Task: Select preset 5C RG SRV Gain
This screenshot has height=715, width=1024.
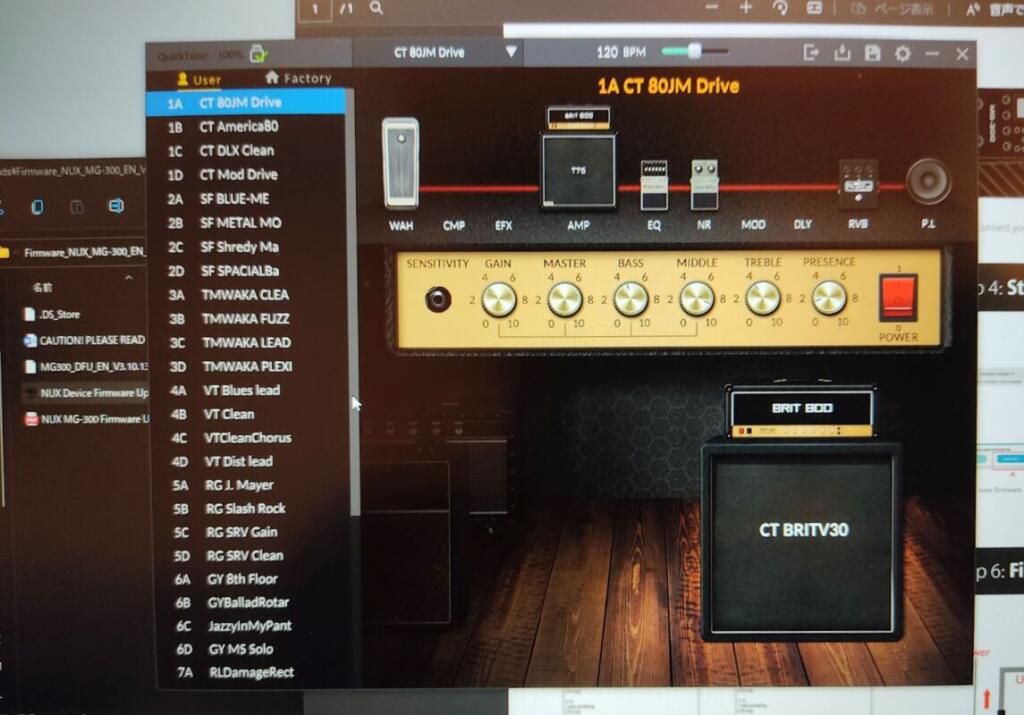Action: point(252,532)
